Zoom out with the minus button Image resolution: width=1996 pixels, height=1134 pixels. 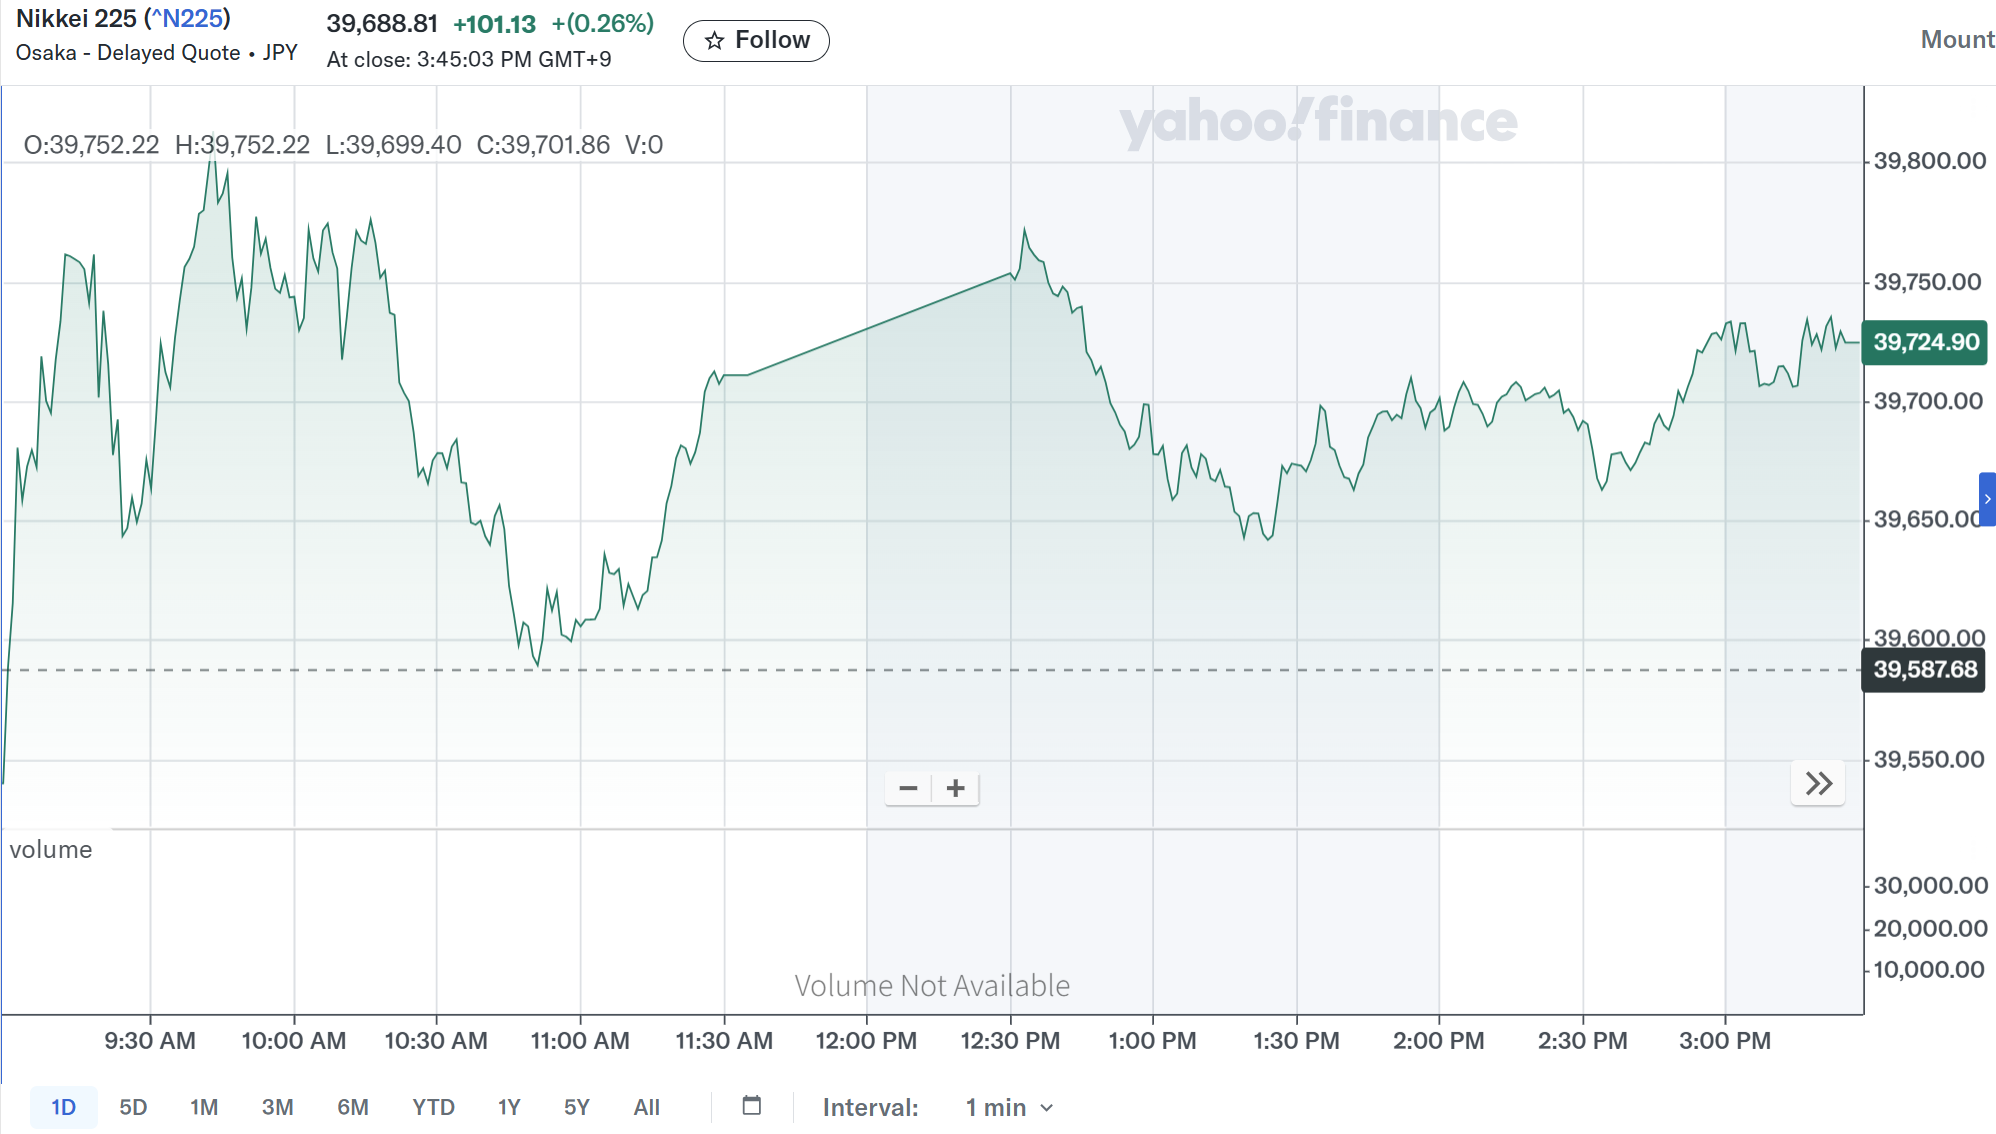(908, 788)
